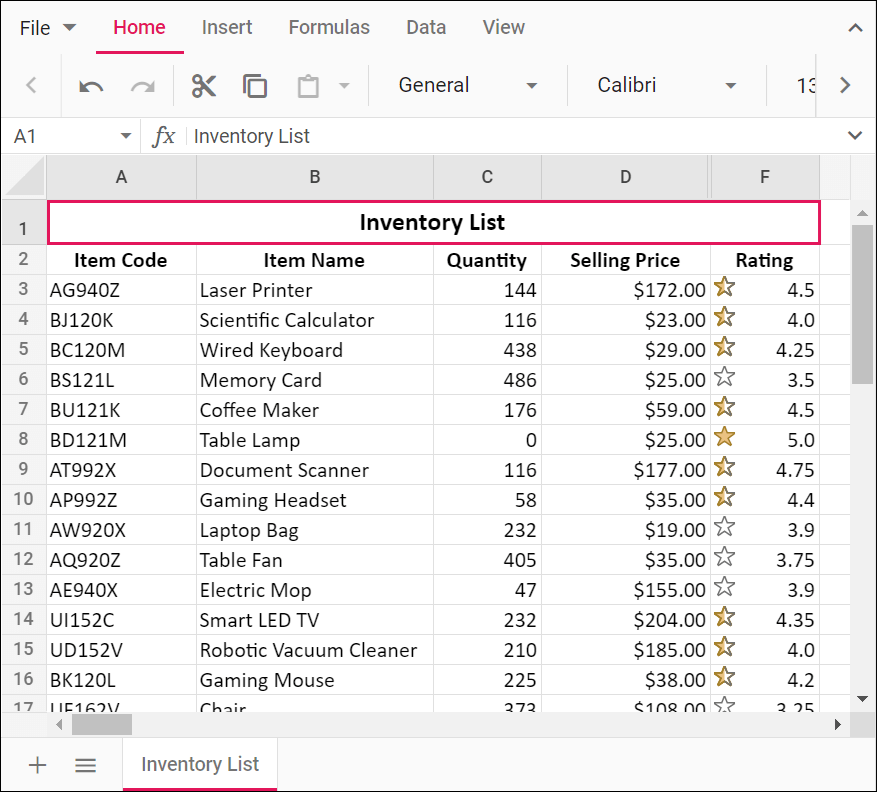Add a new sheet with plus icon
Image resolution: width=877 pixels, height=792 pixels.
point(38,765)
